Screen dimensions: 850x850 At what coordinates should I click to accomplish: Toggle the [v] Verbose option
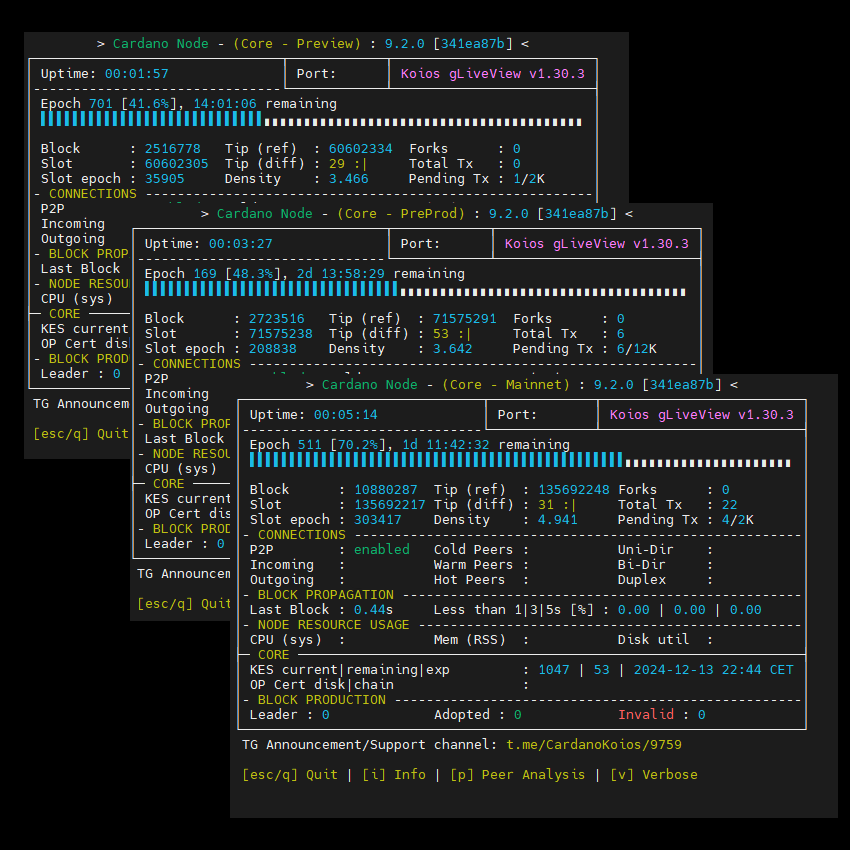pyautogui.click(x=654, y=775)
